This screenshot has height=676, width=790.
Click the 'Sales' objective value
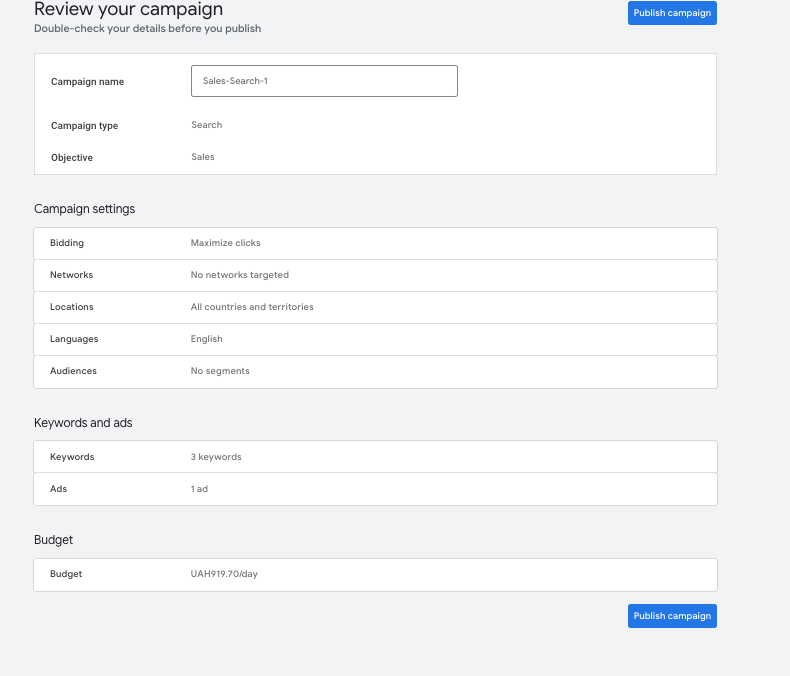pyautogui.click(x=202, y=157)
